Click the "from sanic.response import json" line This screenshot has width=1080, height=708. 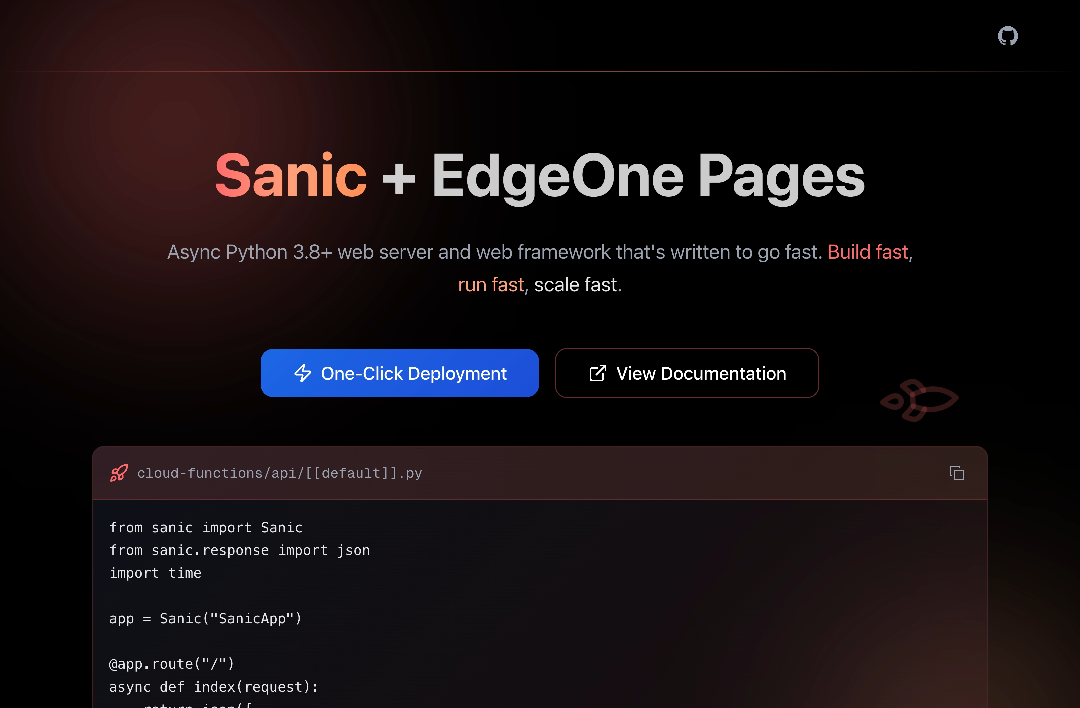(239, 550)
